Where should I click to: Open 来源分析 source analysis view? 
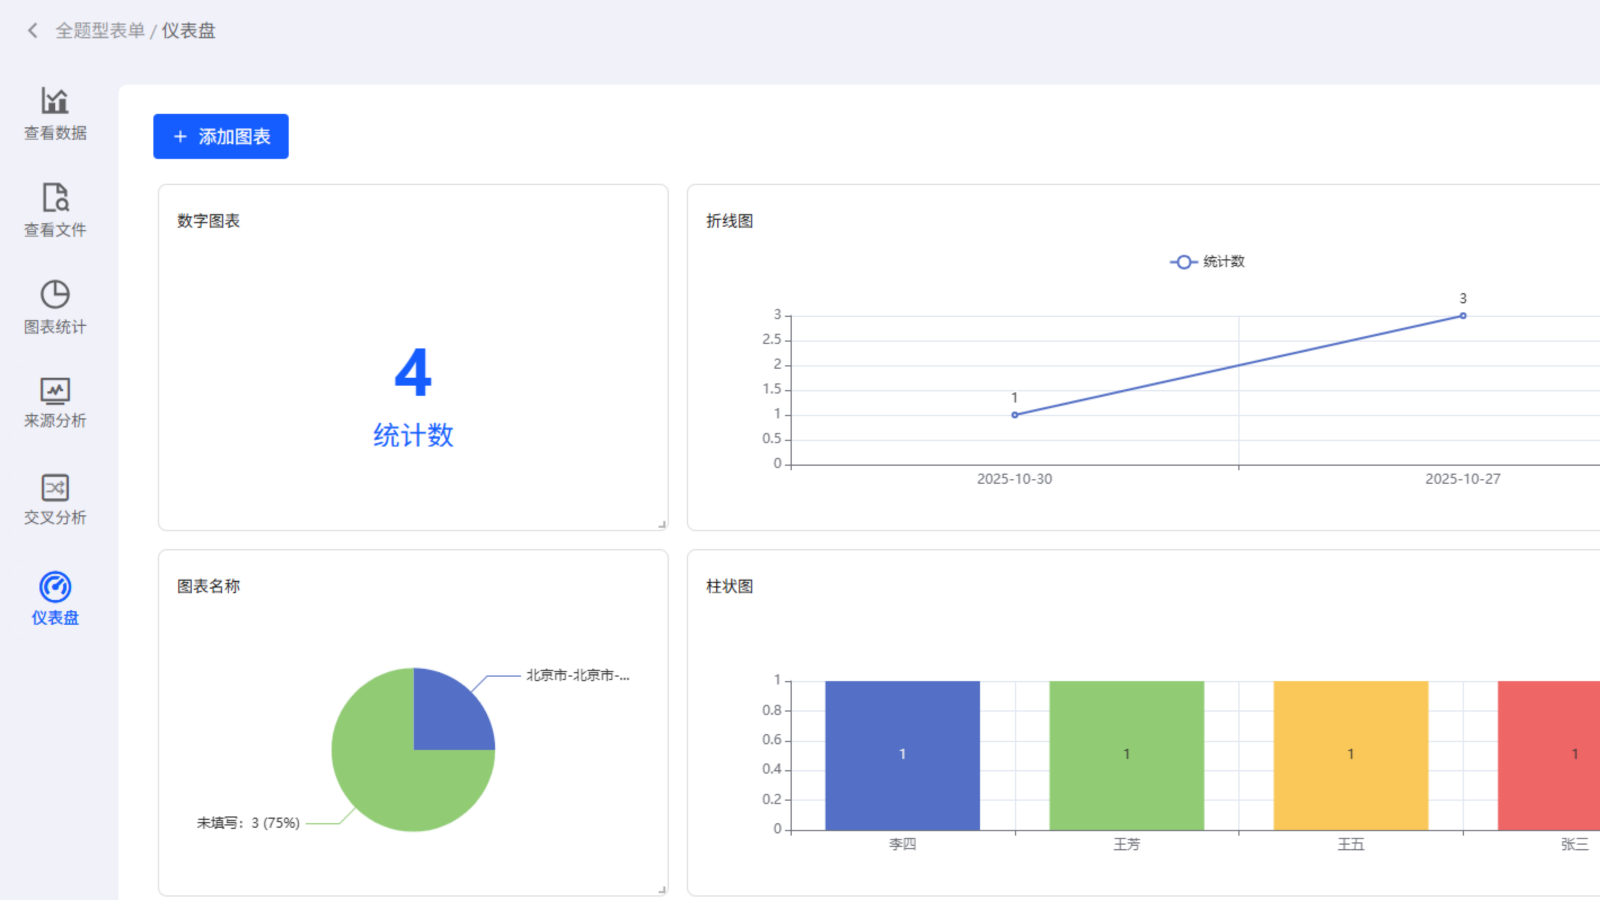pos(55,391)
